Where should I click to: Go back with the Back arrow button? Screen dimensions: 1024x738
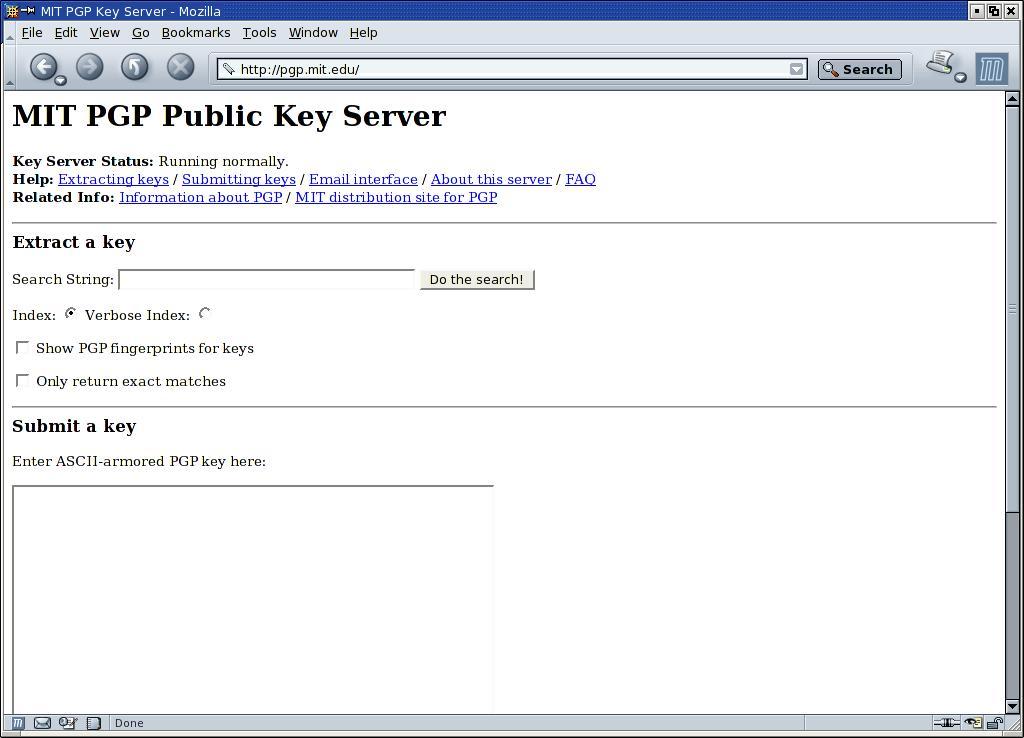pos(44,67)
